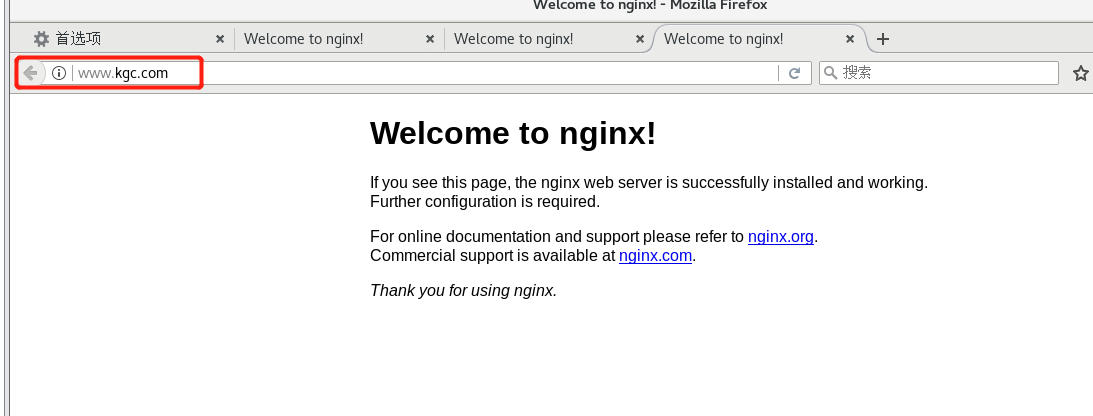
Task: Reload the current page
Action: (x=794, y=73)
